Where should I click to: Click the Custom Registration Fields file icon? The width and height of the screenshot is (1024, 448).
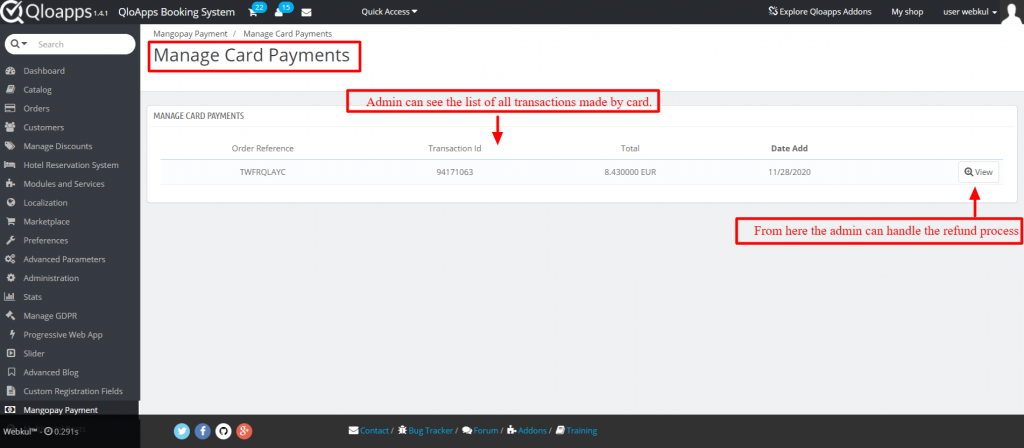click(10, 391)
